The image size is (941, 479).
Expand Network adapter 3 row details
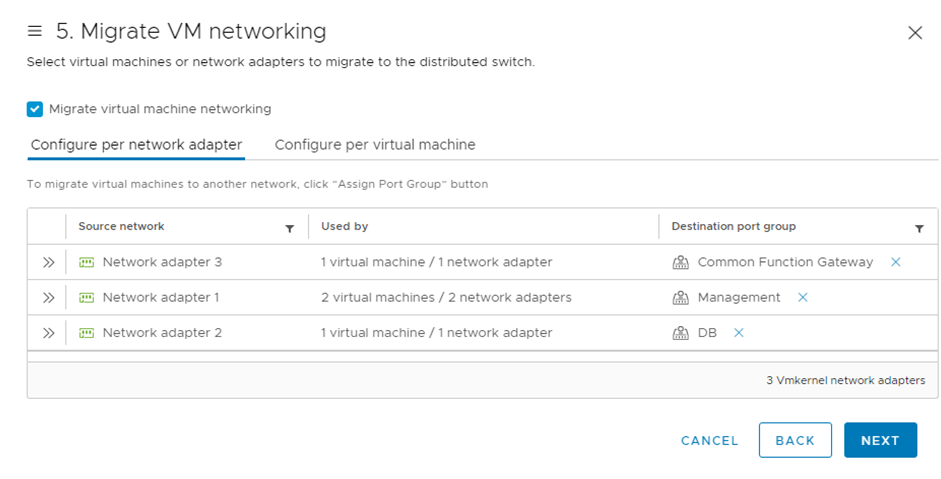[x=48, y=262]
